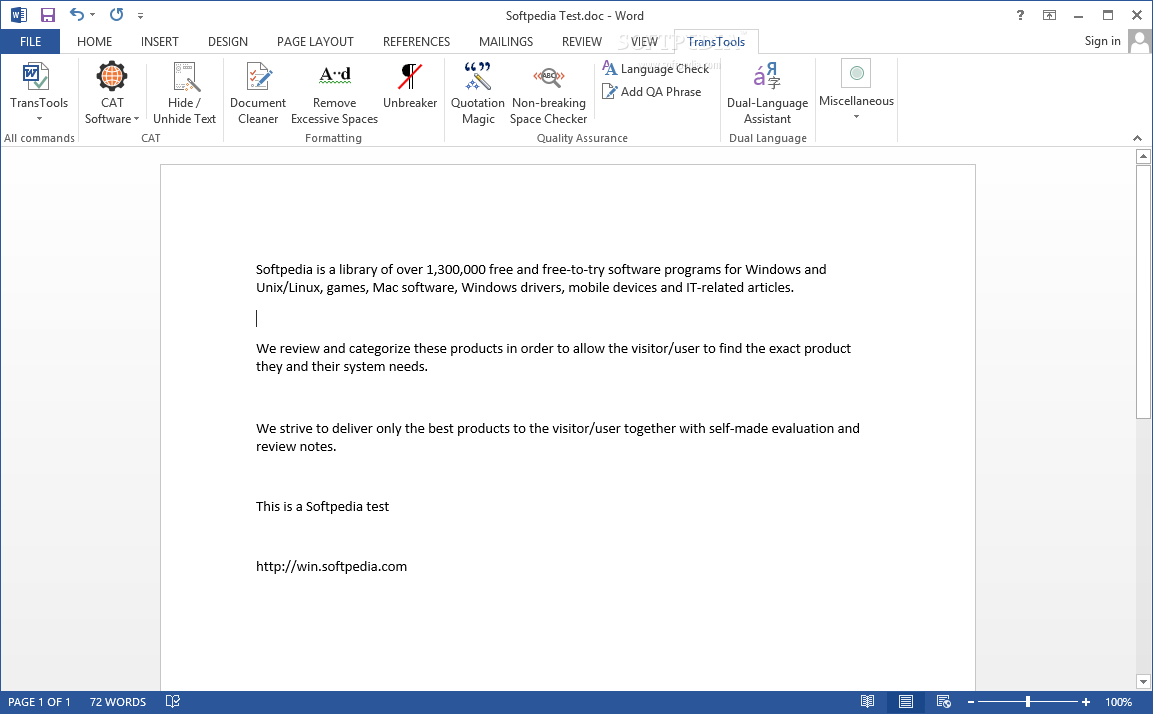
Task: Click the user account avatar icon
Action: (x=1139, y=41)
